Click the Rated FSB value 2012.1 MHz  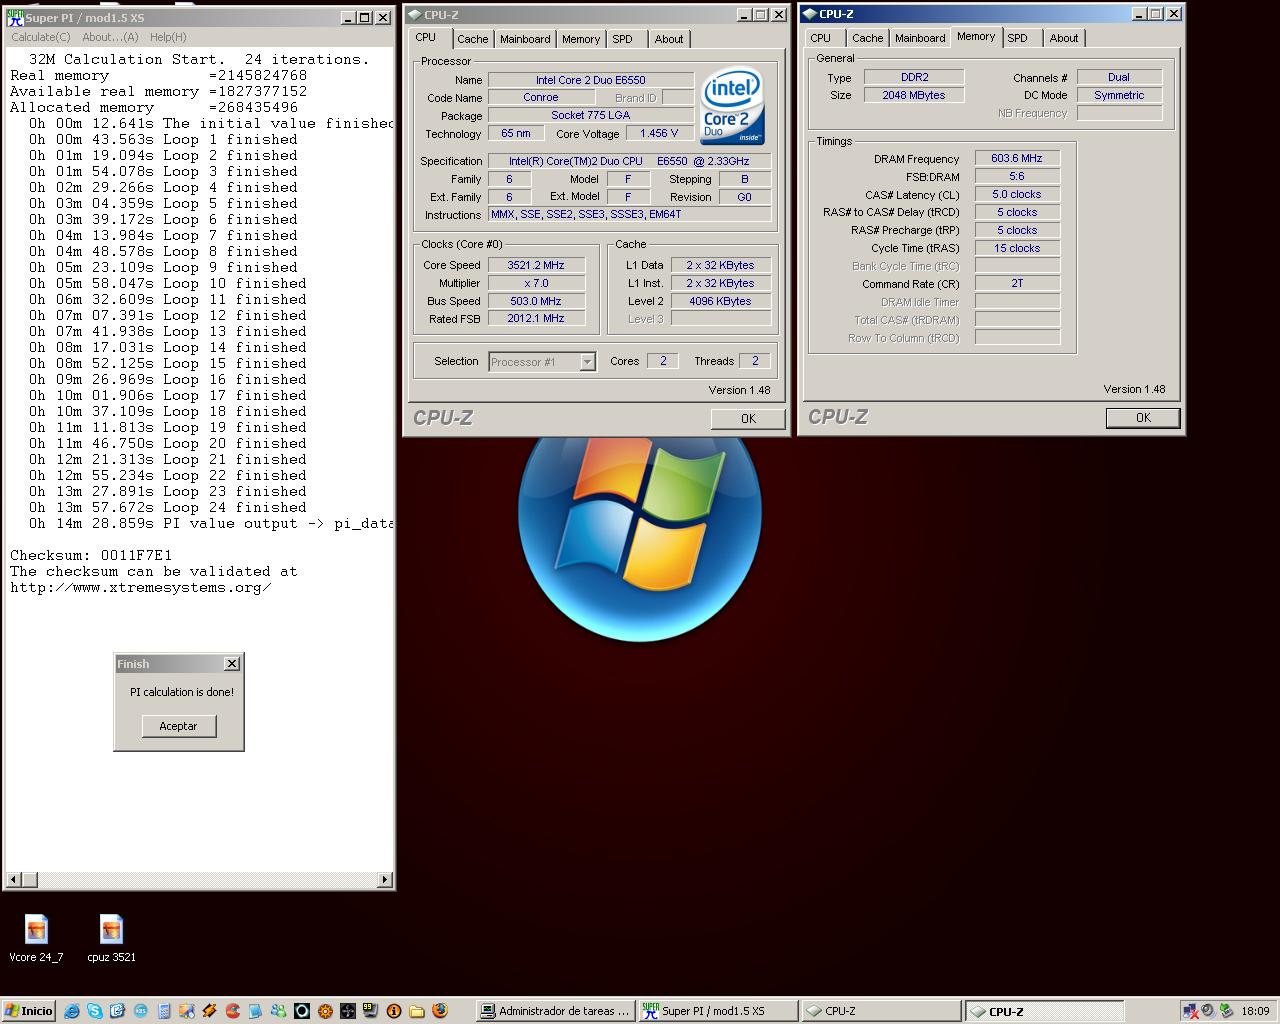point(536,318)
